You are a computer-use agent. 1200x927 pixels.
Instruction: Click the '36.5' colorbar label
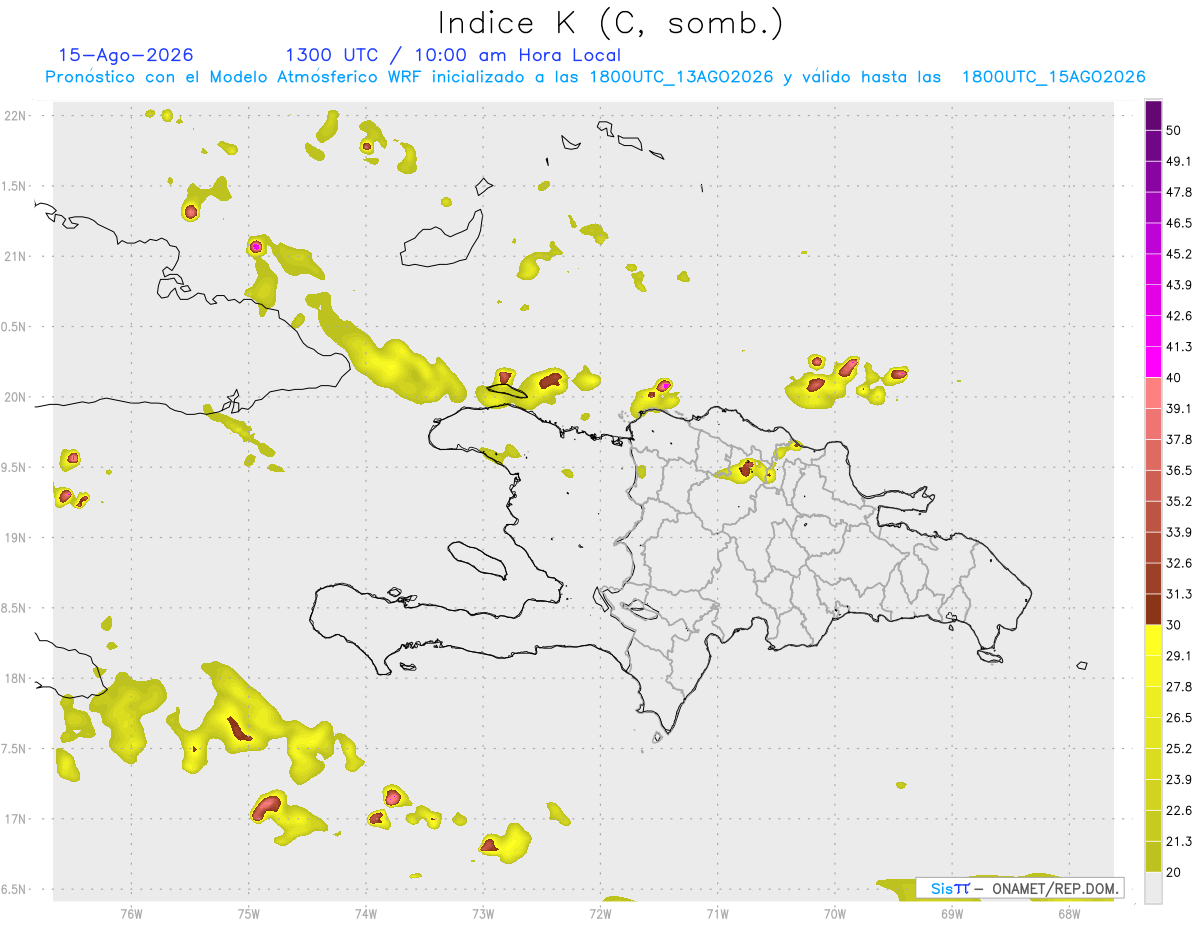point(1179,470)
